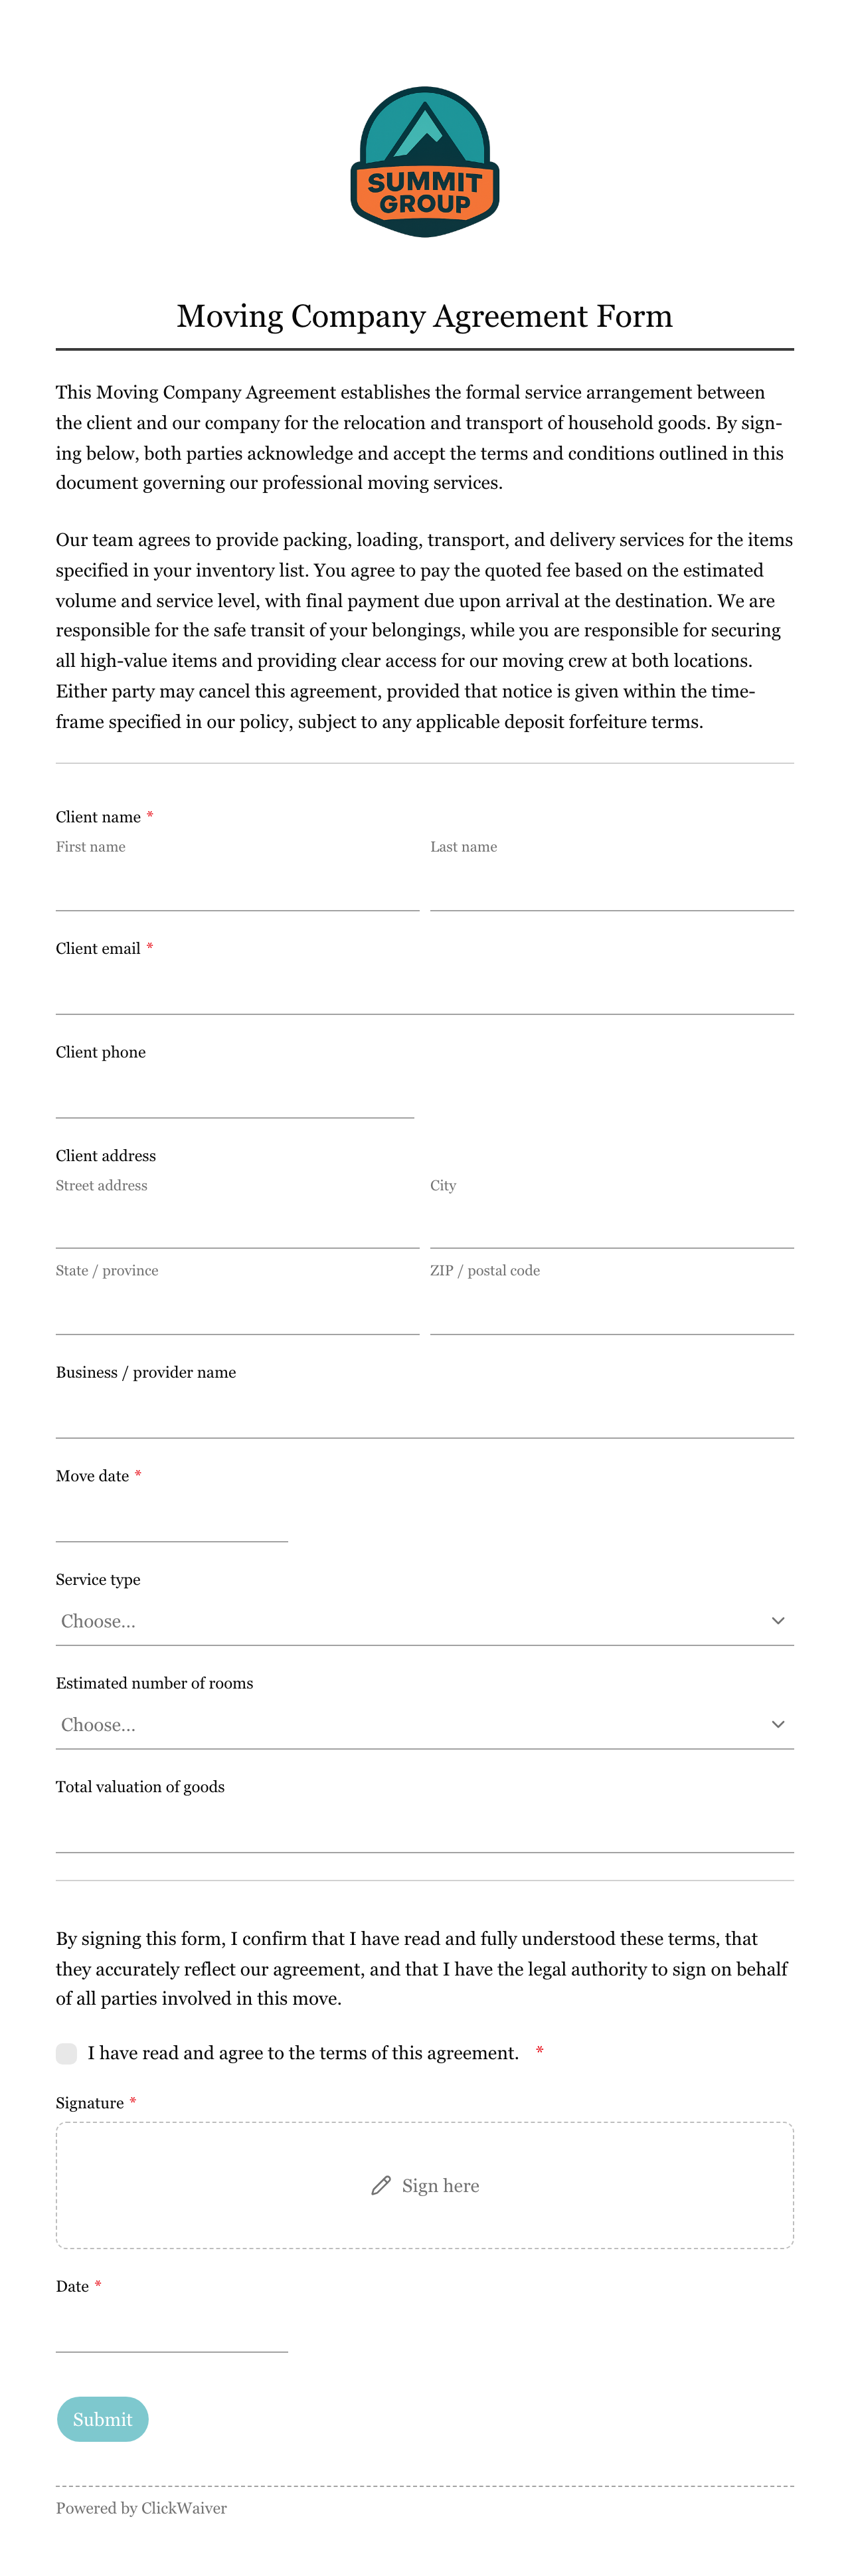Click the Sign here signature area

click(425, 2185)
